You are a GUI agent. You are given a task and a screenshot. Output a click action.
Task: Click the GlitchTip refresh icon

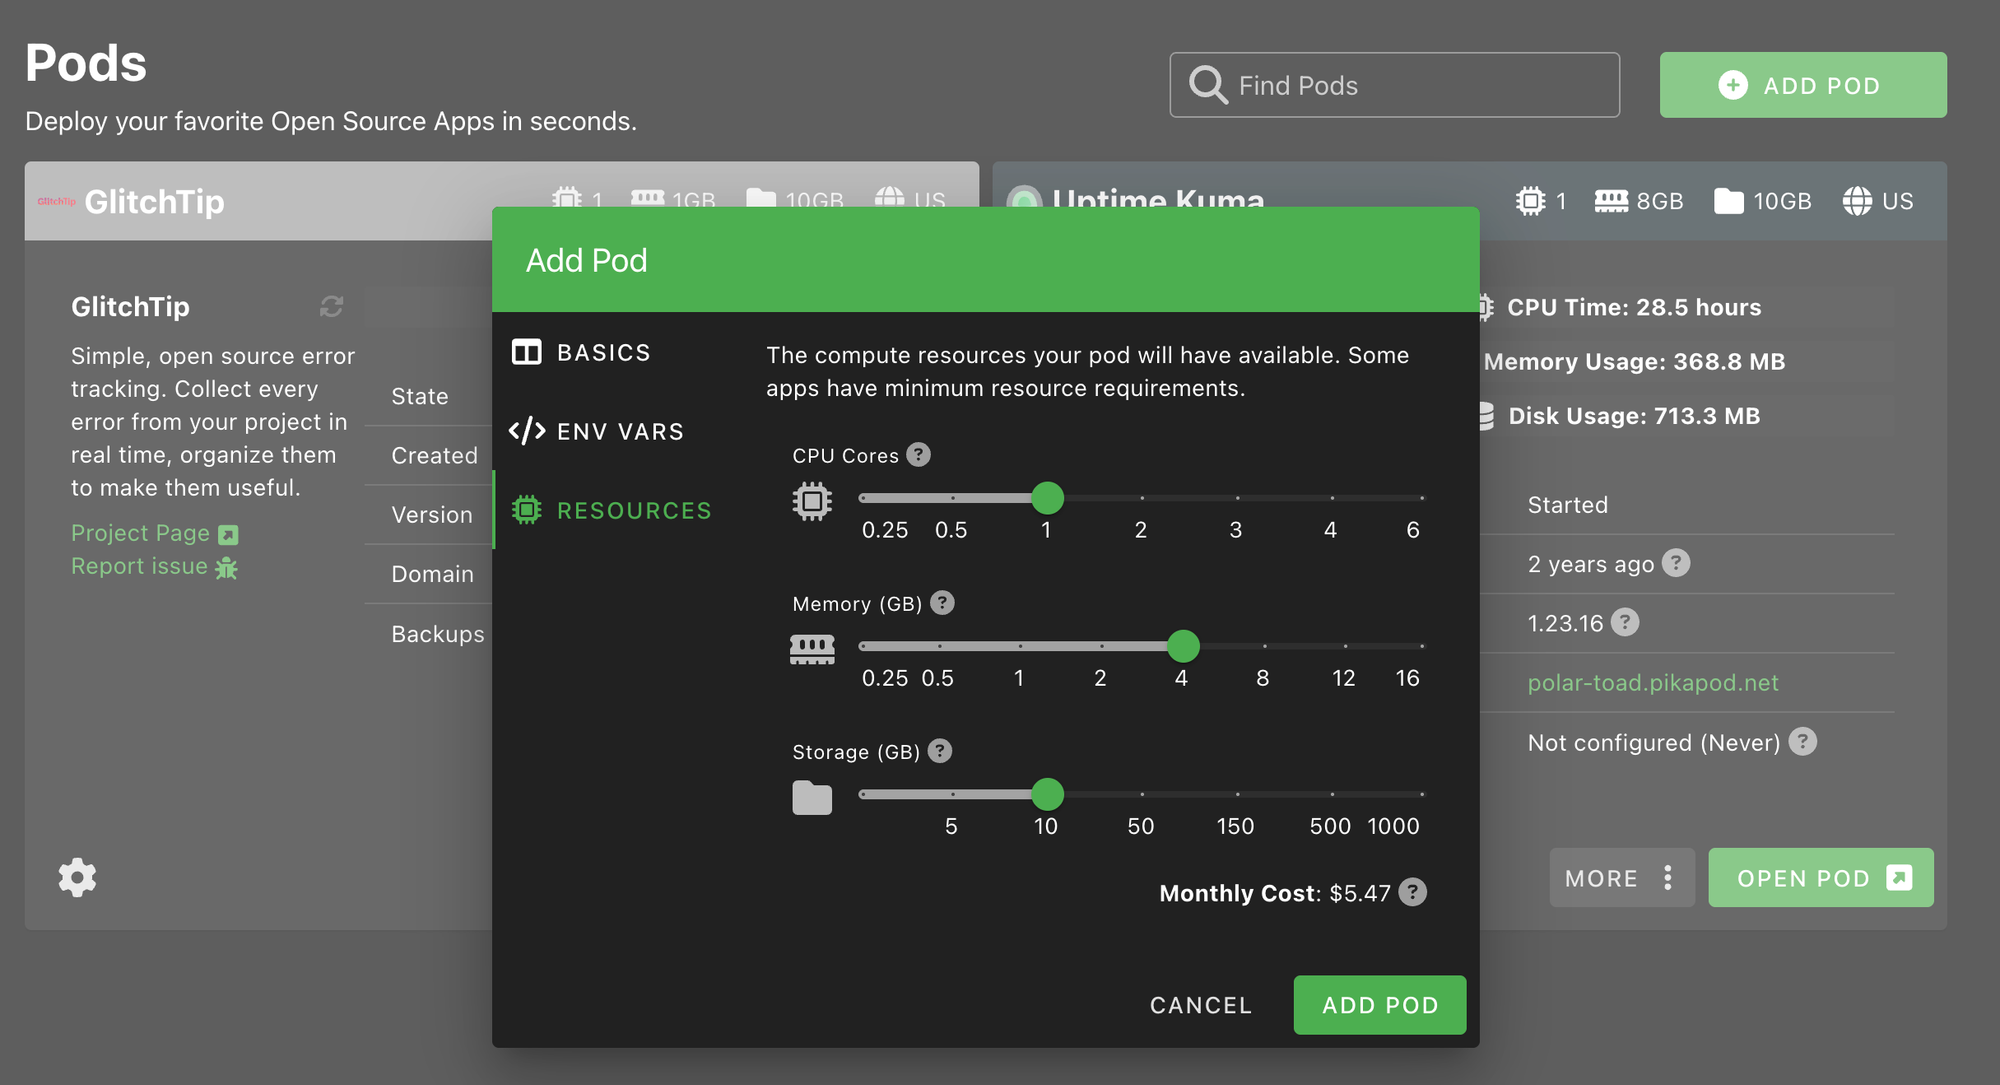click(331, 306)
